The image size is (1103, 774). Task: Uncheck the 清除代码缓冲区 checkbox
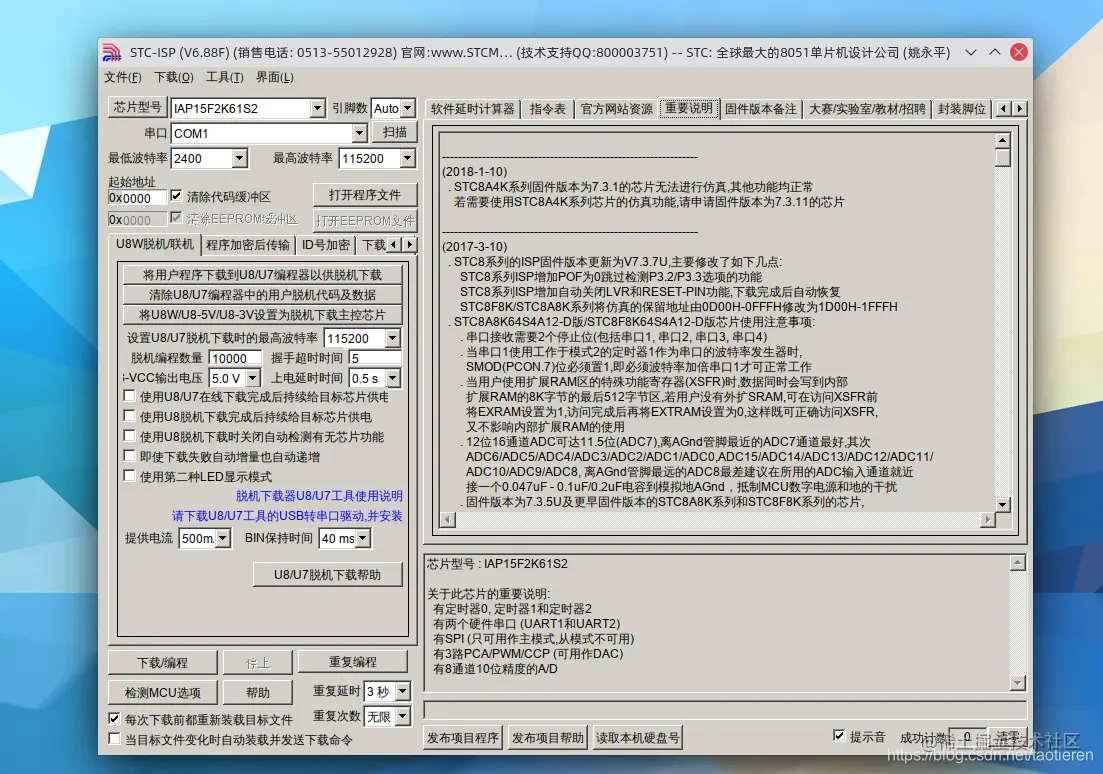pos(176,197)
